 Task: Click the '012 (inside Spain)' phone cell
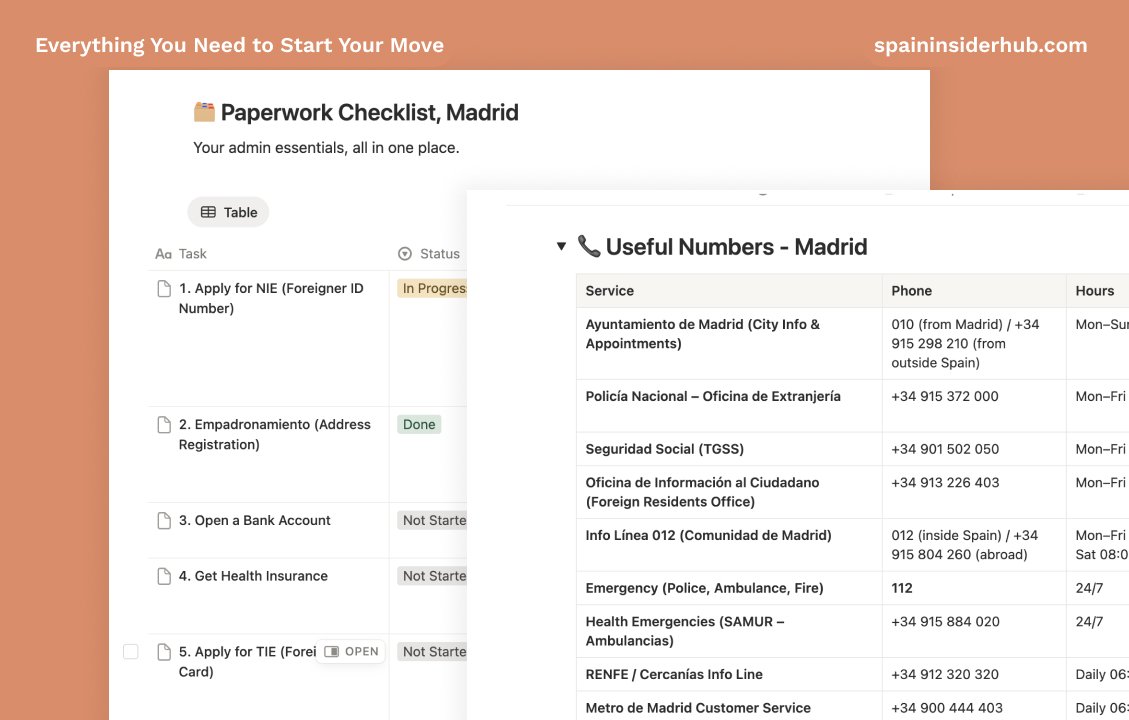[974, 545]
